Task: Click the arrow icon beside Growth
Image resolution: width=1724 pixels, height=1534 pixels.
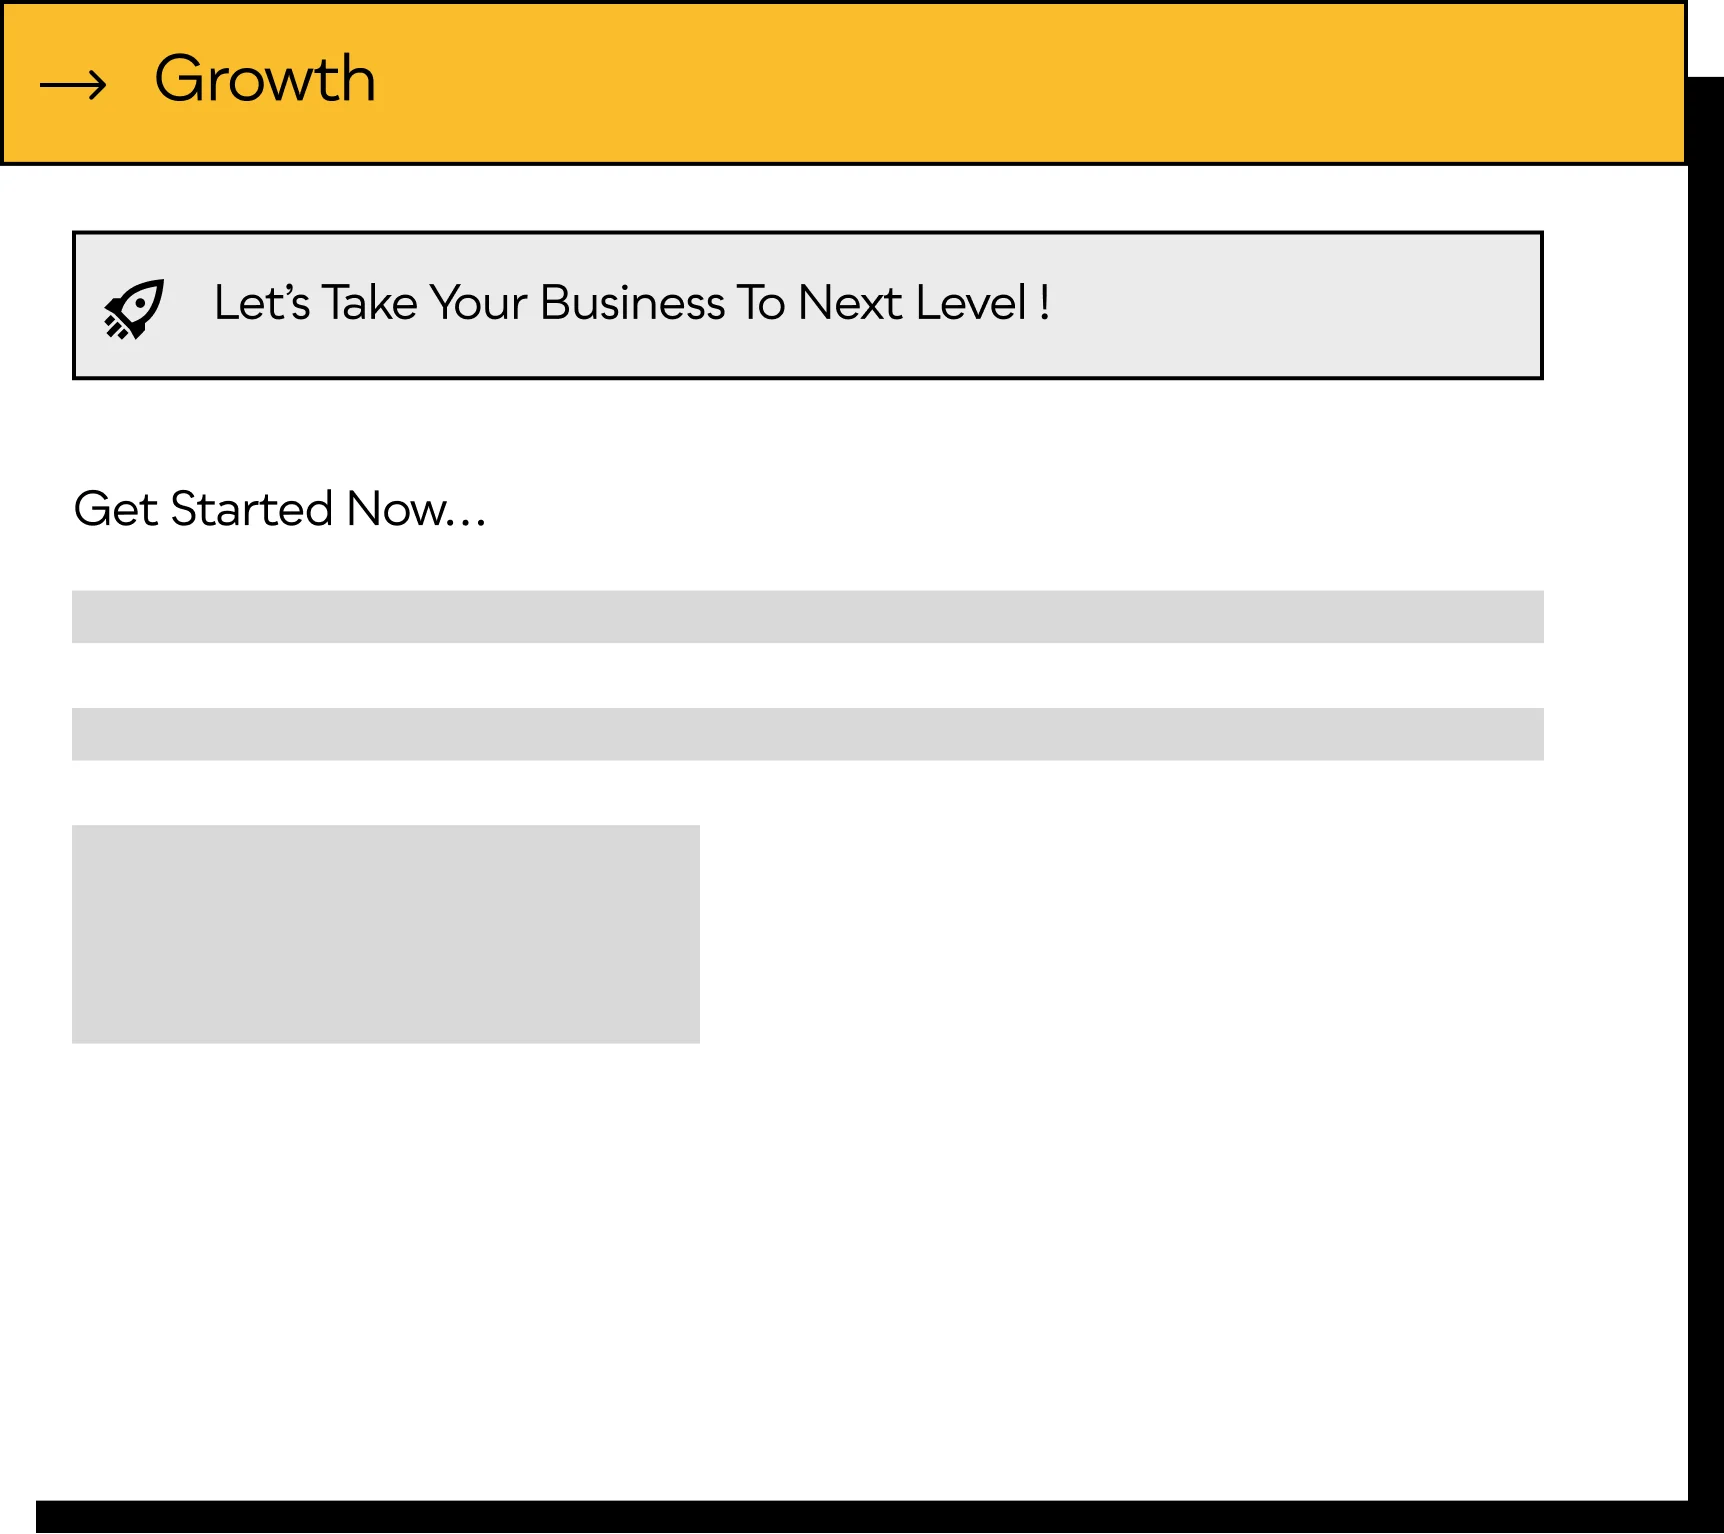Action: click(x=73, y=85)
